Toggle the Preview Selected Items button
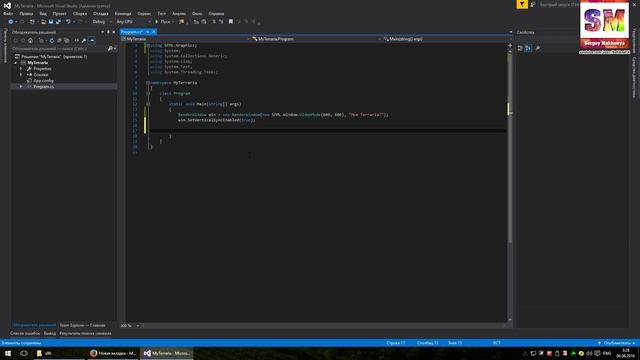Viewport: 640px width, 360px height. pos(92,40)
